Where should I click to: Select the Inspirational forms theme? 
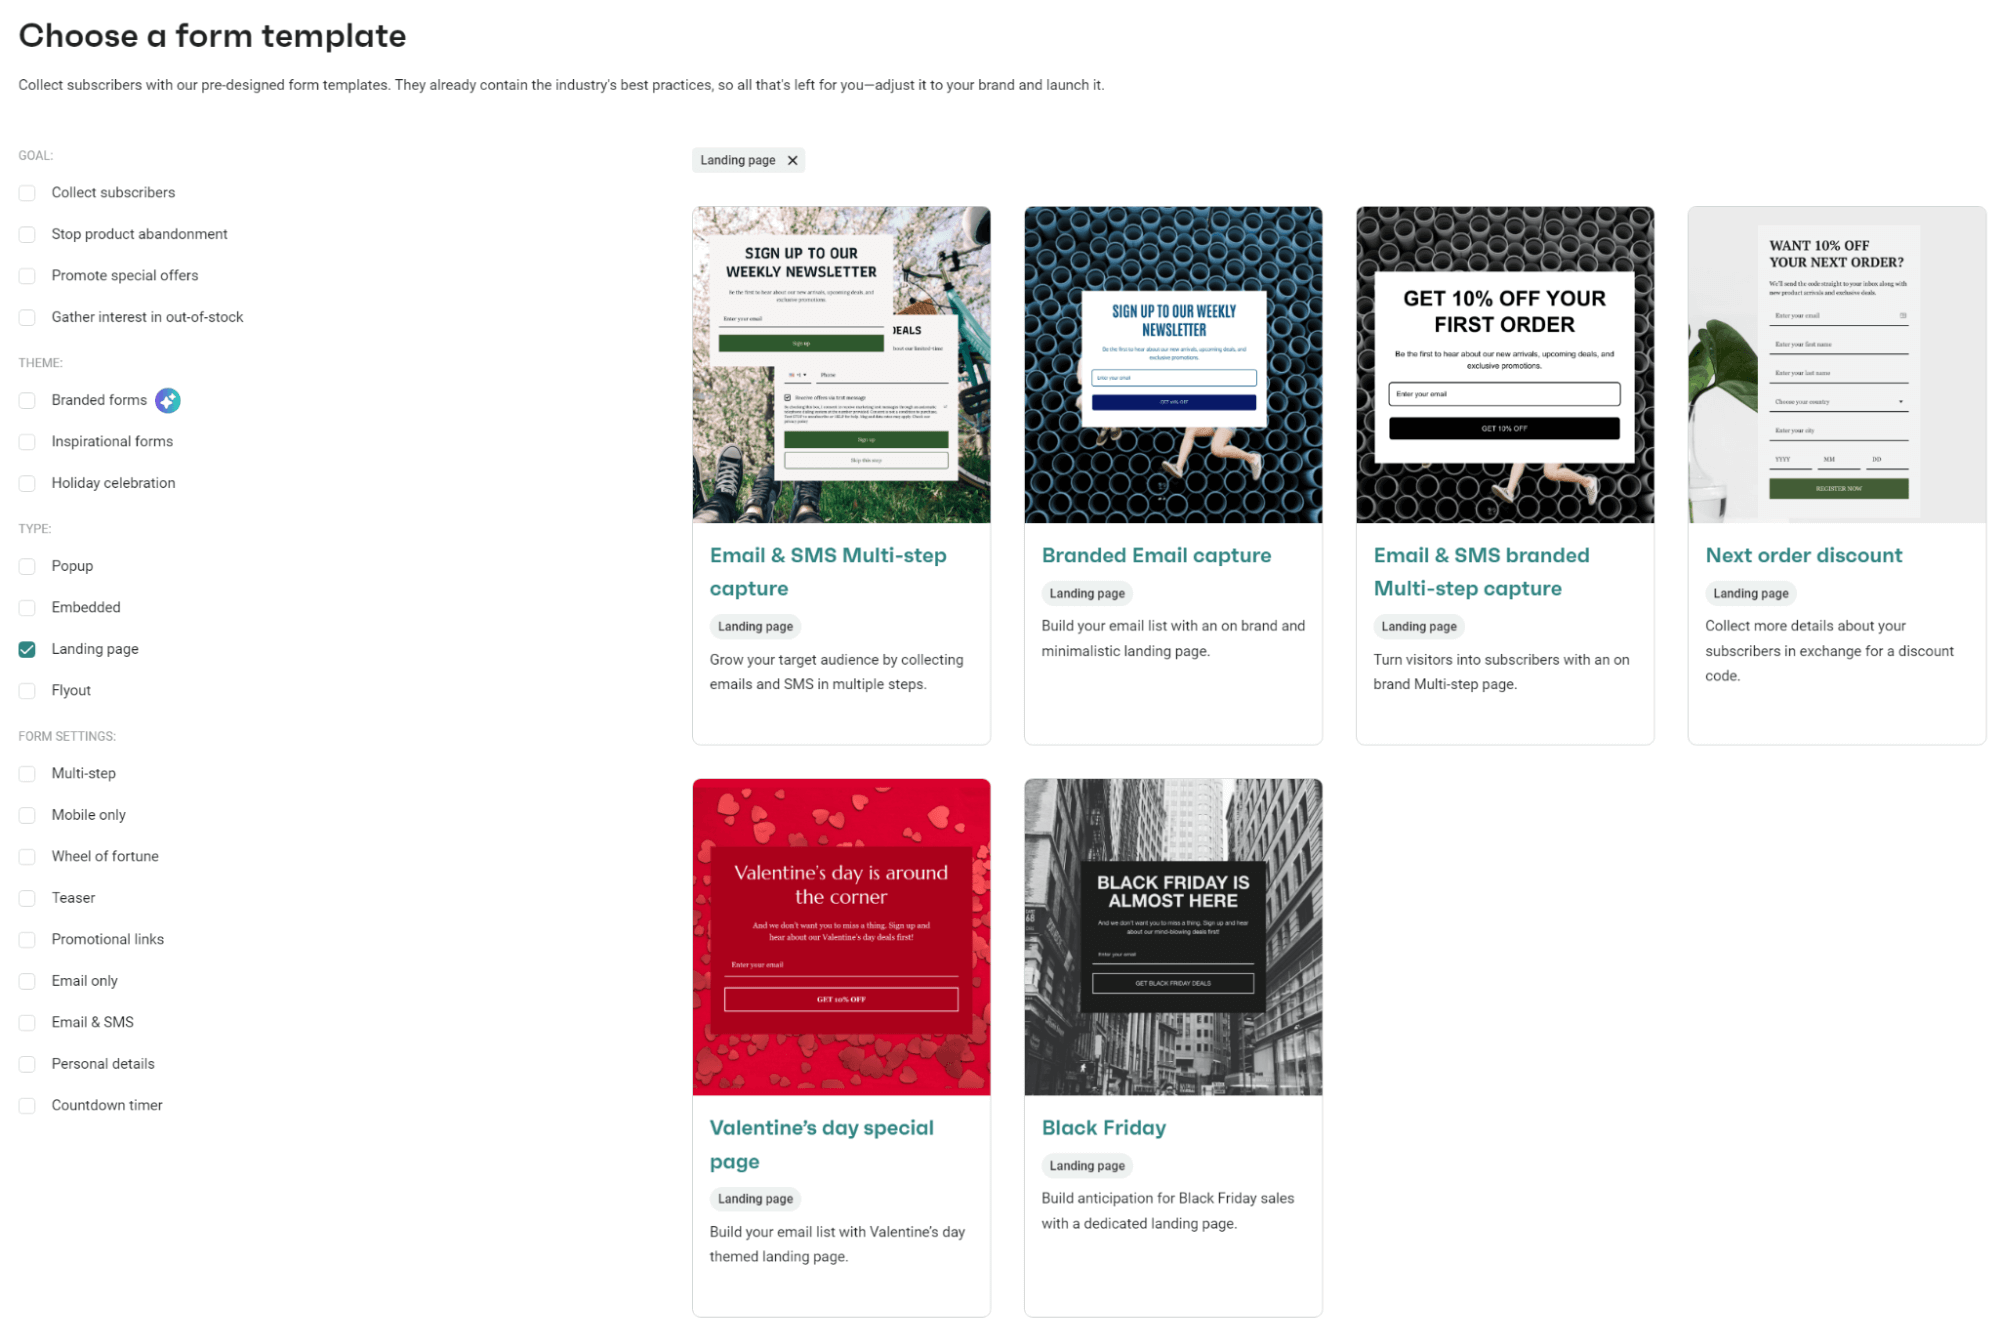27,441
